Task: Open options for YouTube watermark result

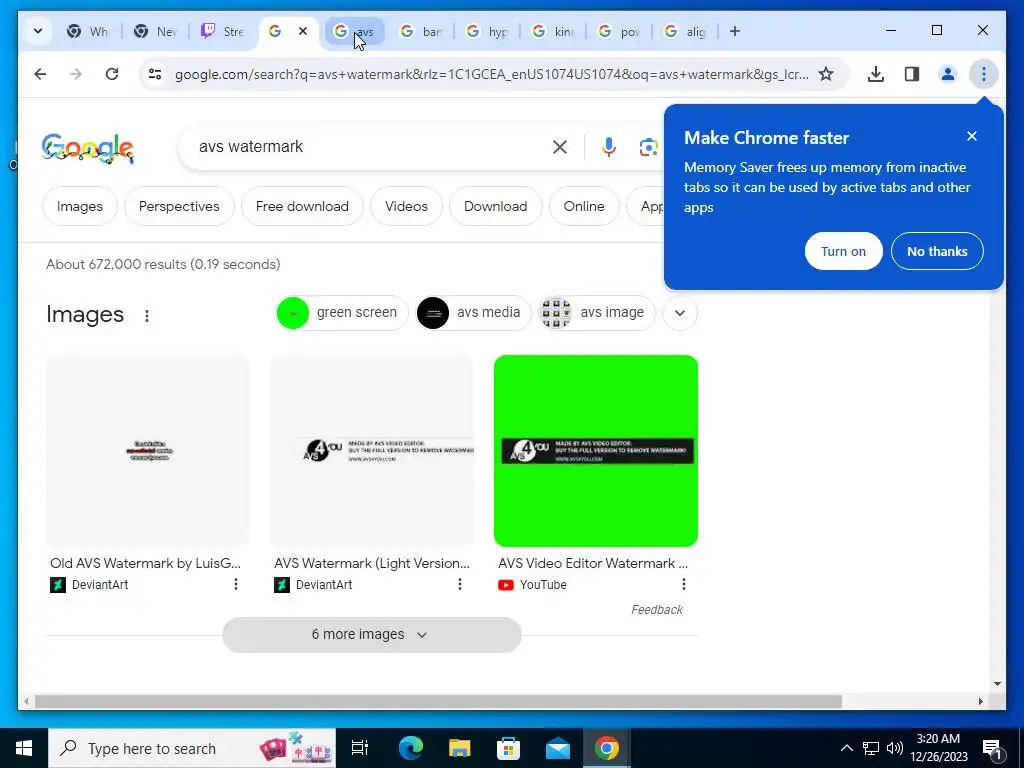Action: click(x=684, y=584)
